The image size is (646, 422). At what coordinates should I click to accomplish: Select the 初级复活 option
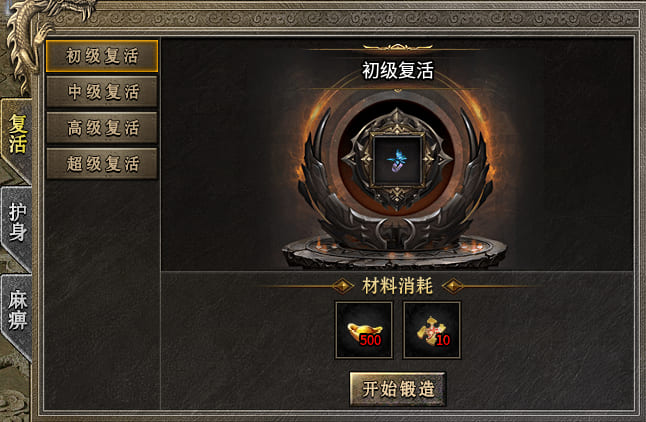102,56
